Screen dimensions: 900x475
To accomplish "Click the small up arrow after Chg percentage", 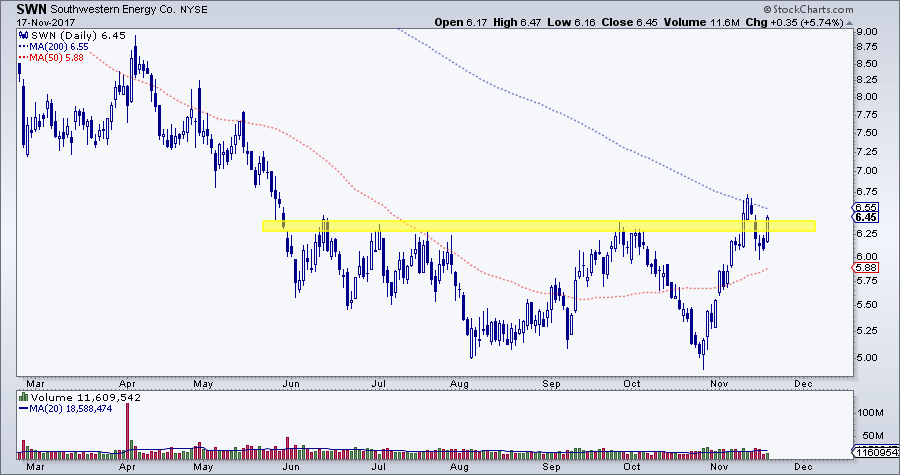I will pyautogui.click(x=848, y=22).
